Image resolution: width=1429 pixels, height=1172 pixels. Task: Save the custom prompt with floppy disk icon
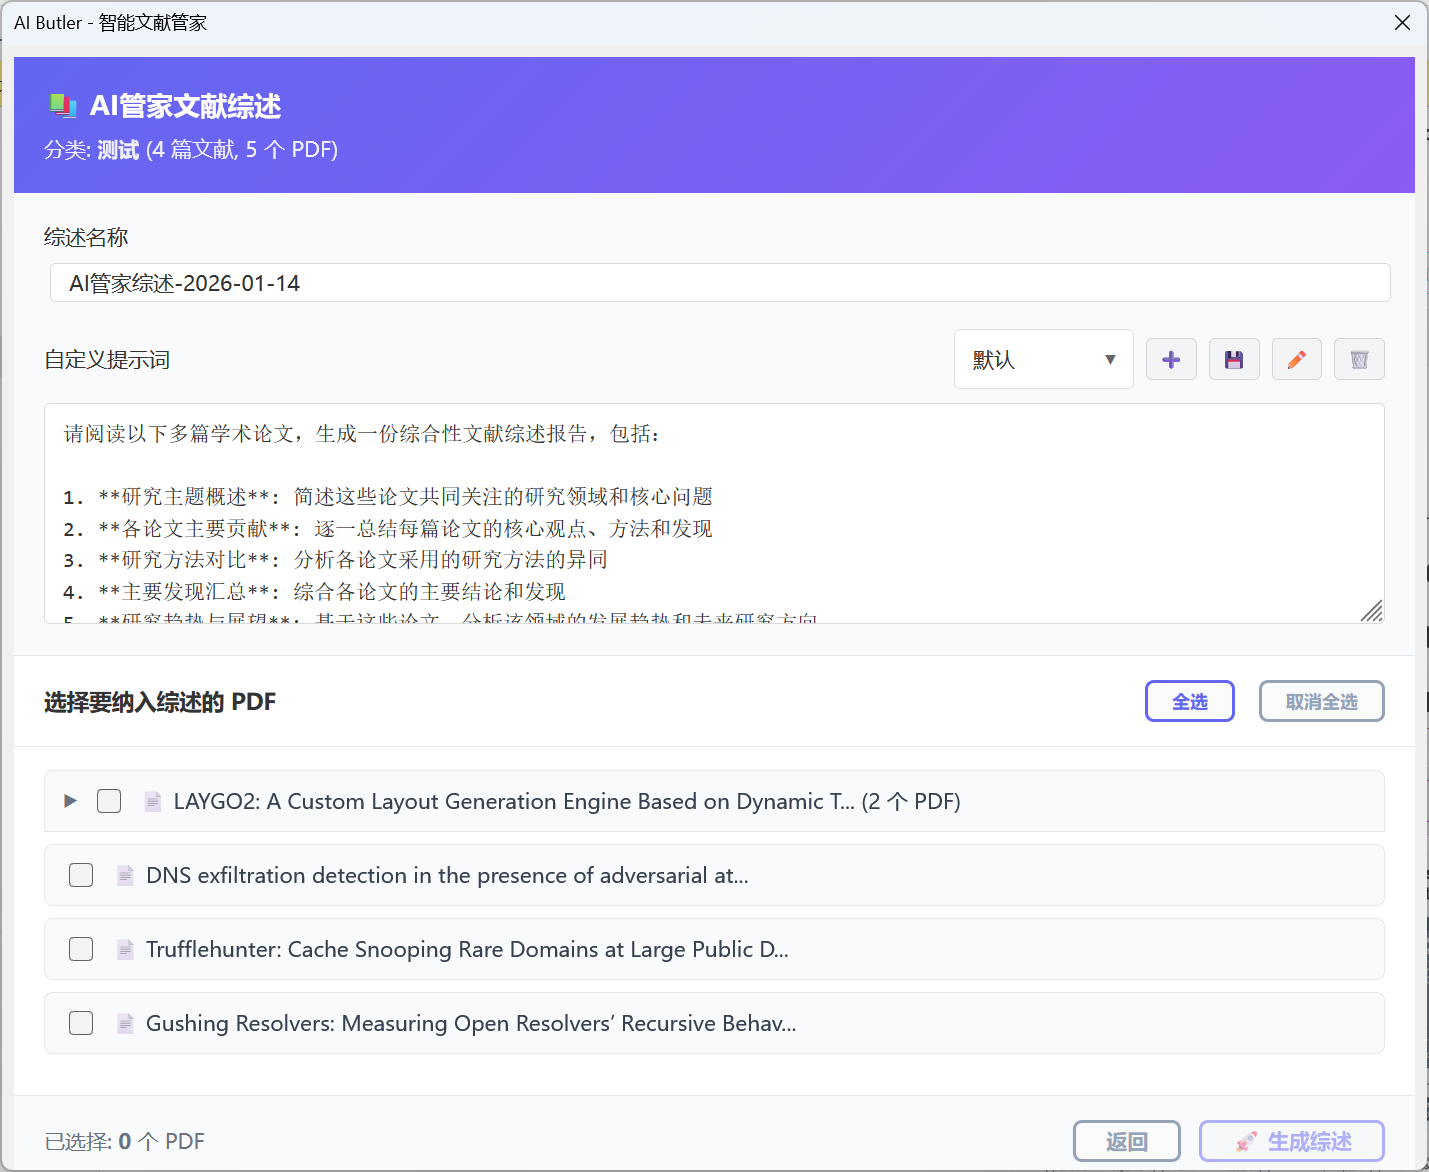pyautogui.click(x=1234, y=359)
